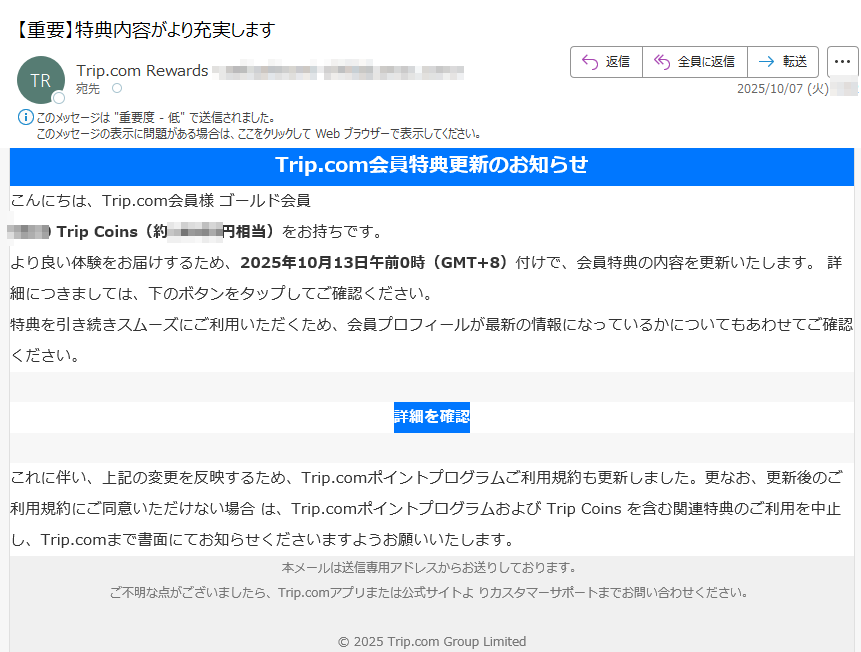Click the circle indicator next to 宛先
This screenshot has width=861, height=652.
[118, 87]
